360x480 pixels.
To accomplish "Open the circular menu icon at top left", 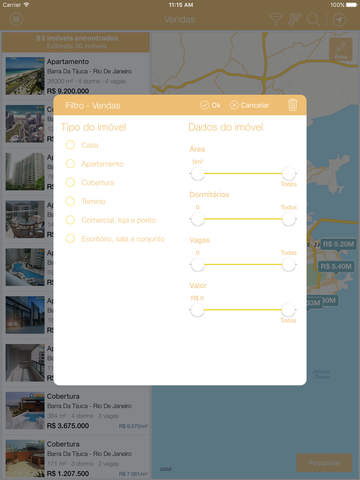I will [x=16, y=19].
